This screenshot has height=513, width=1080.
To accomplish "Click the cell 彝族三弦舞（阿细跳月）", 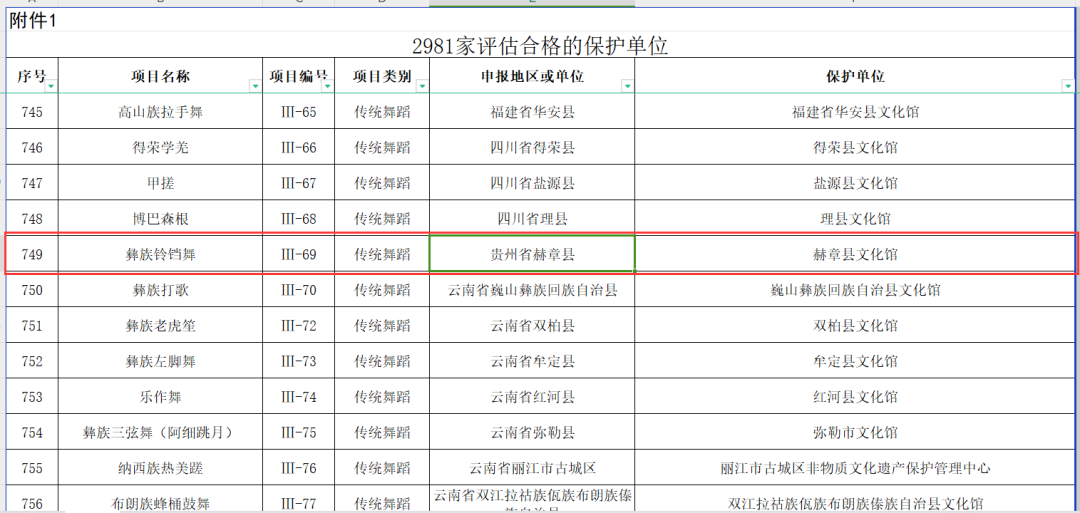I will (160, 433).
